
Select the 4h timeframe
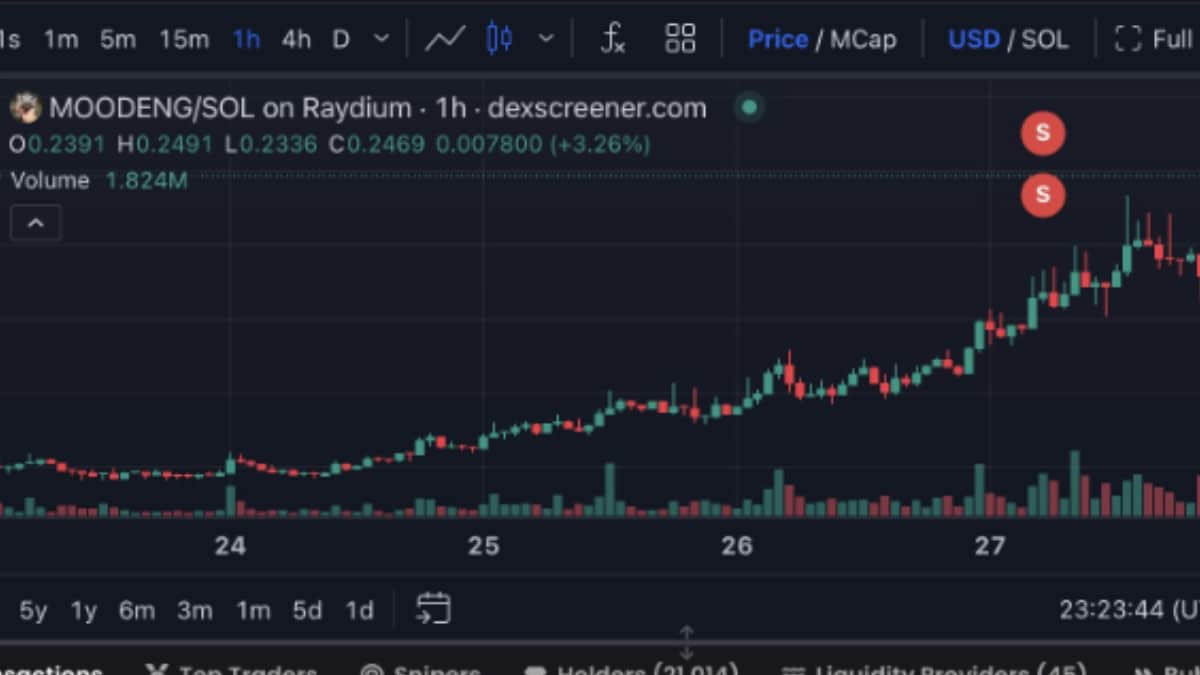296,39
